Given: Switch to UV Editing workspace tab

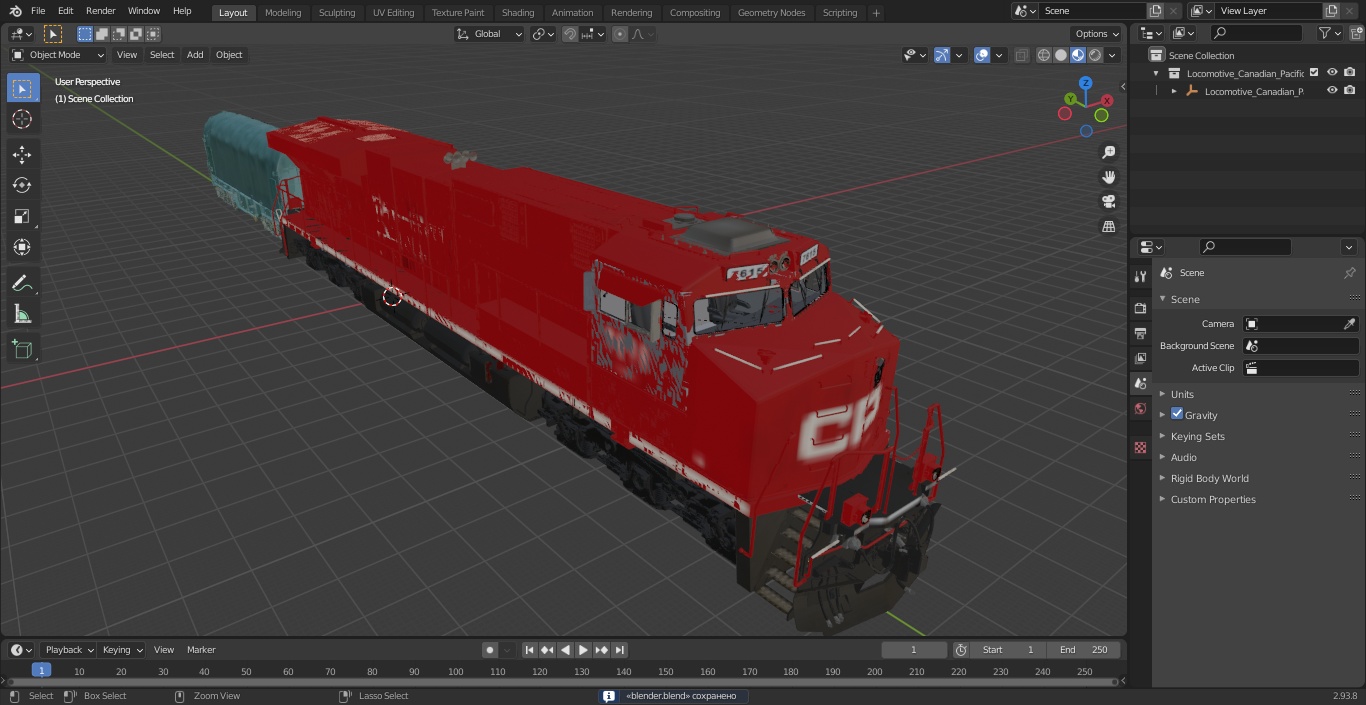Looking at the screenshot, I should point(393,13).
